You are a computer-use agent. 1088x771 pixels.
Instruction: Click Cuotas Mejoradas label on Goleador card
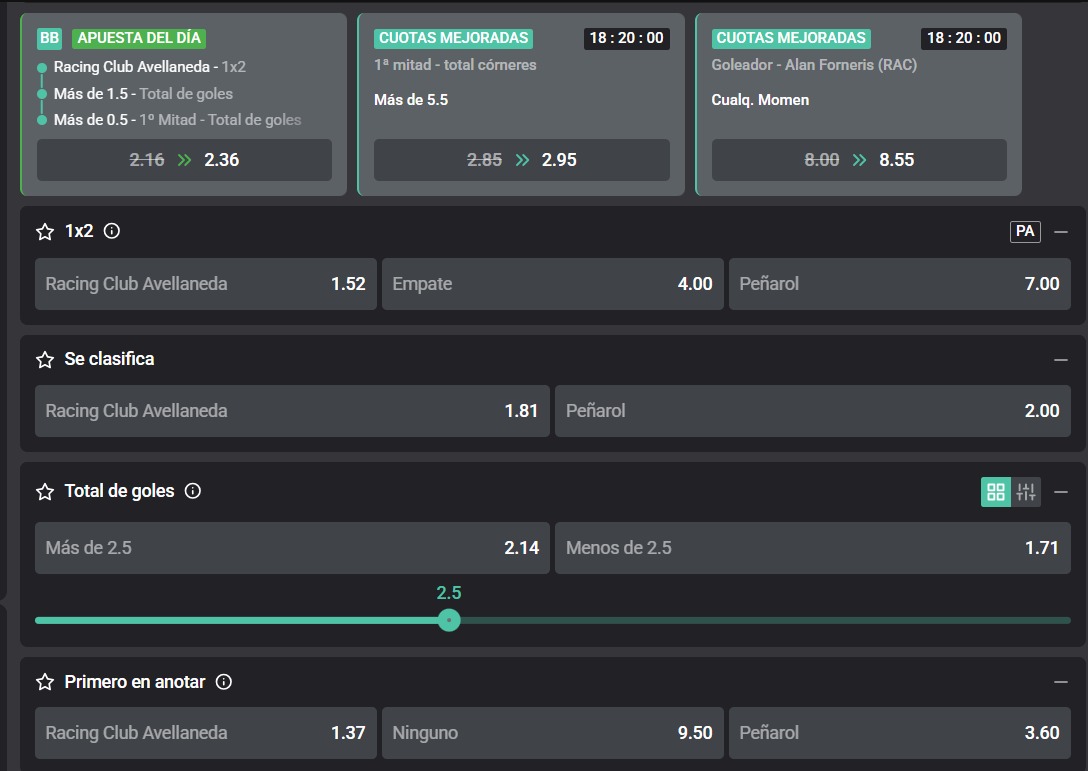click(791, 38)
